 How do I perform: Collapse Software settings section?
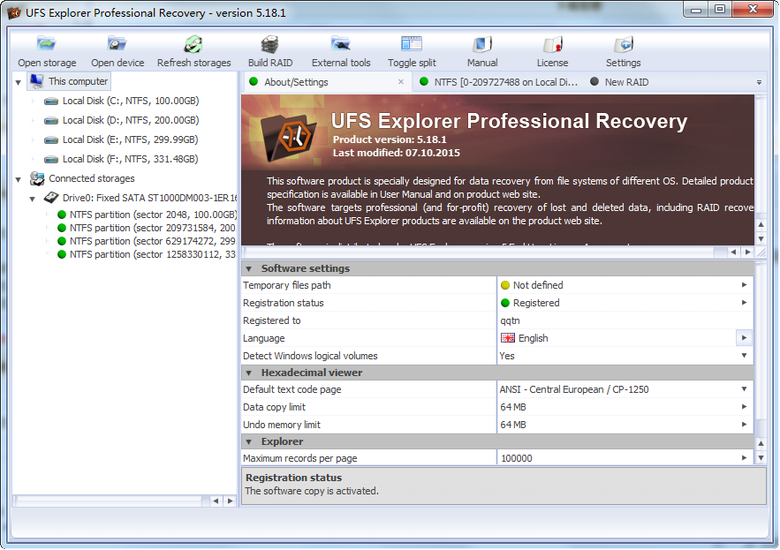coord(249,269)
